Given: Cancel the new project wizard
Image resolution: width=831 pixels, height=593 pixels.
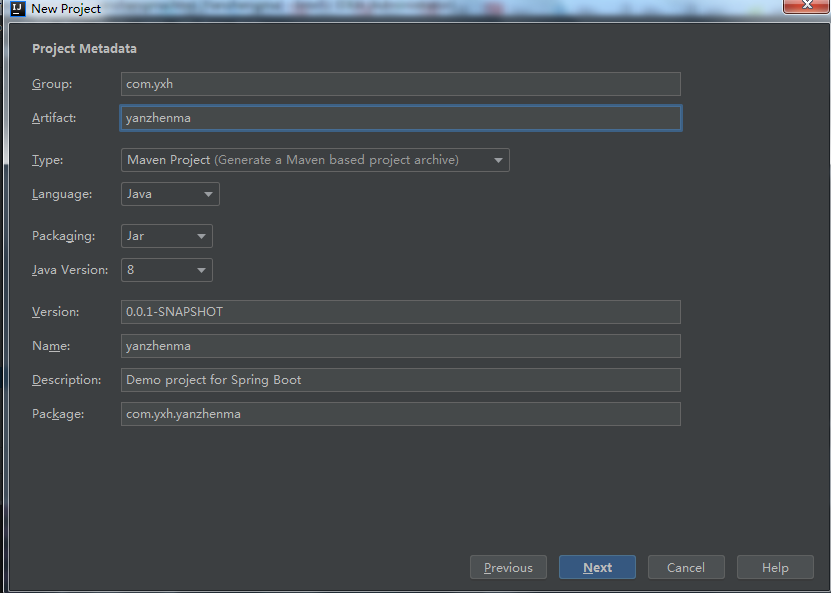Looking at the screenshot, I should (686, 567).
